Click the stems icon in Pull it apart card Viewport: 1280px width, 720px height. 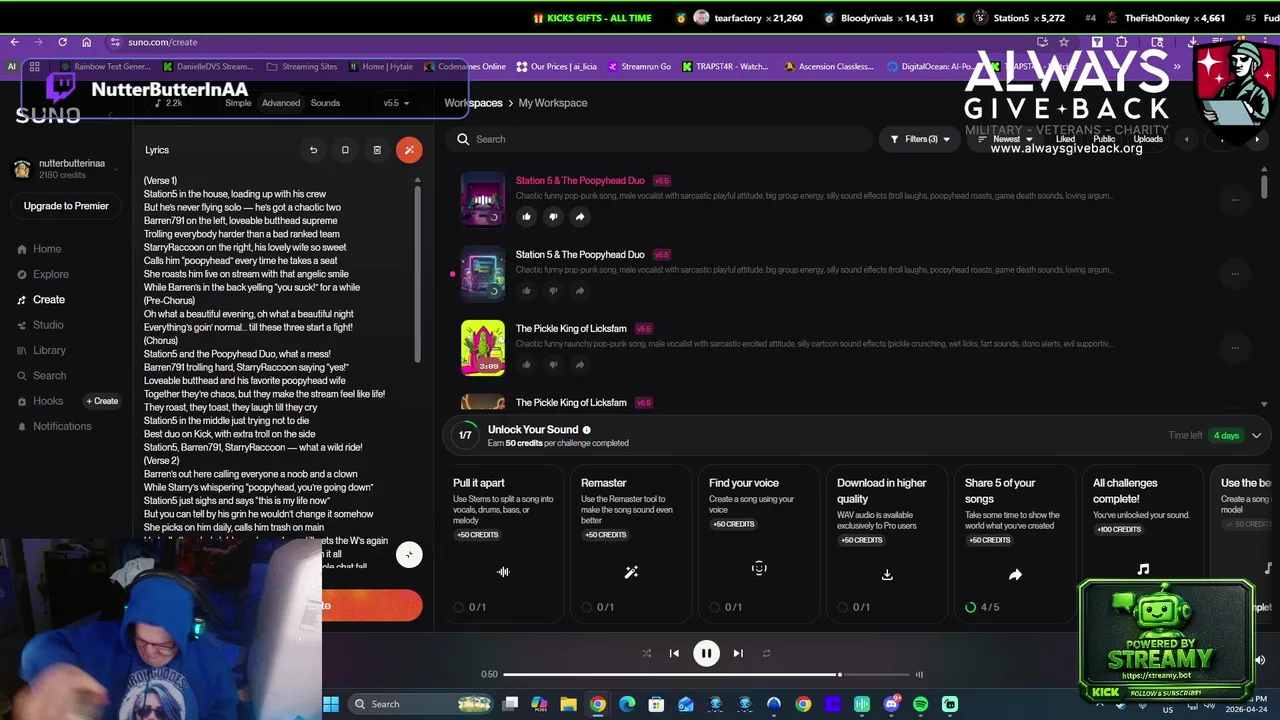(x=503, y=572)
